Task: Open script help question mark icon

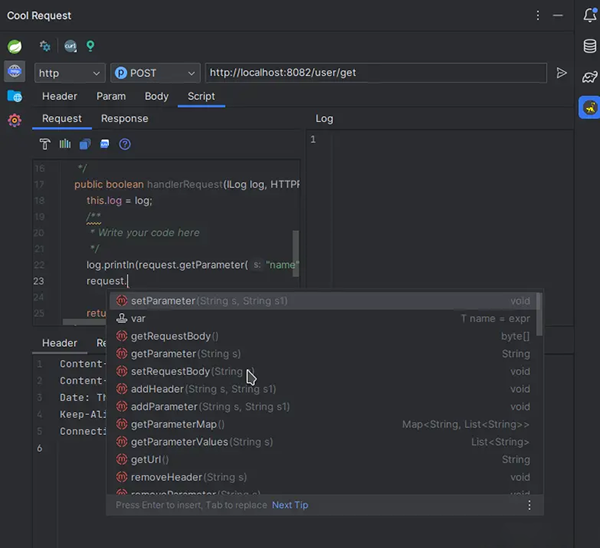Action: pyautogui.click(x=125, y=144)
